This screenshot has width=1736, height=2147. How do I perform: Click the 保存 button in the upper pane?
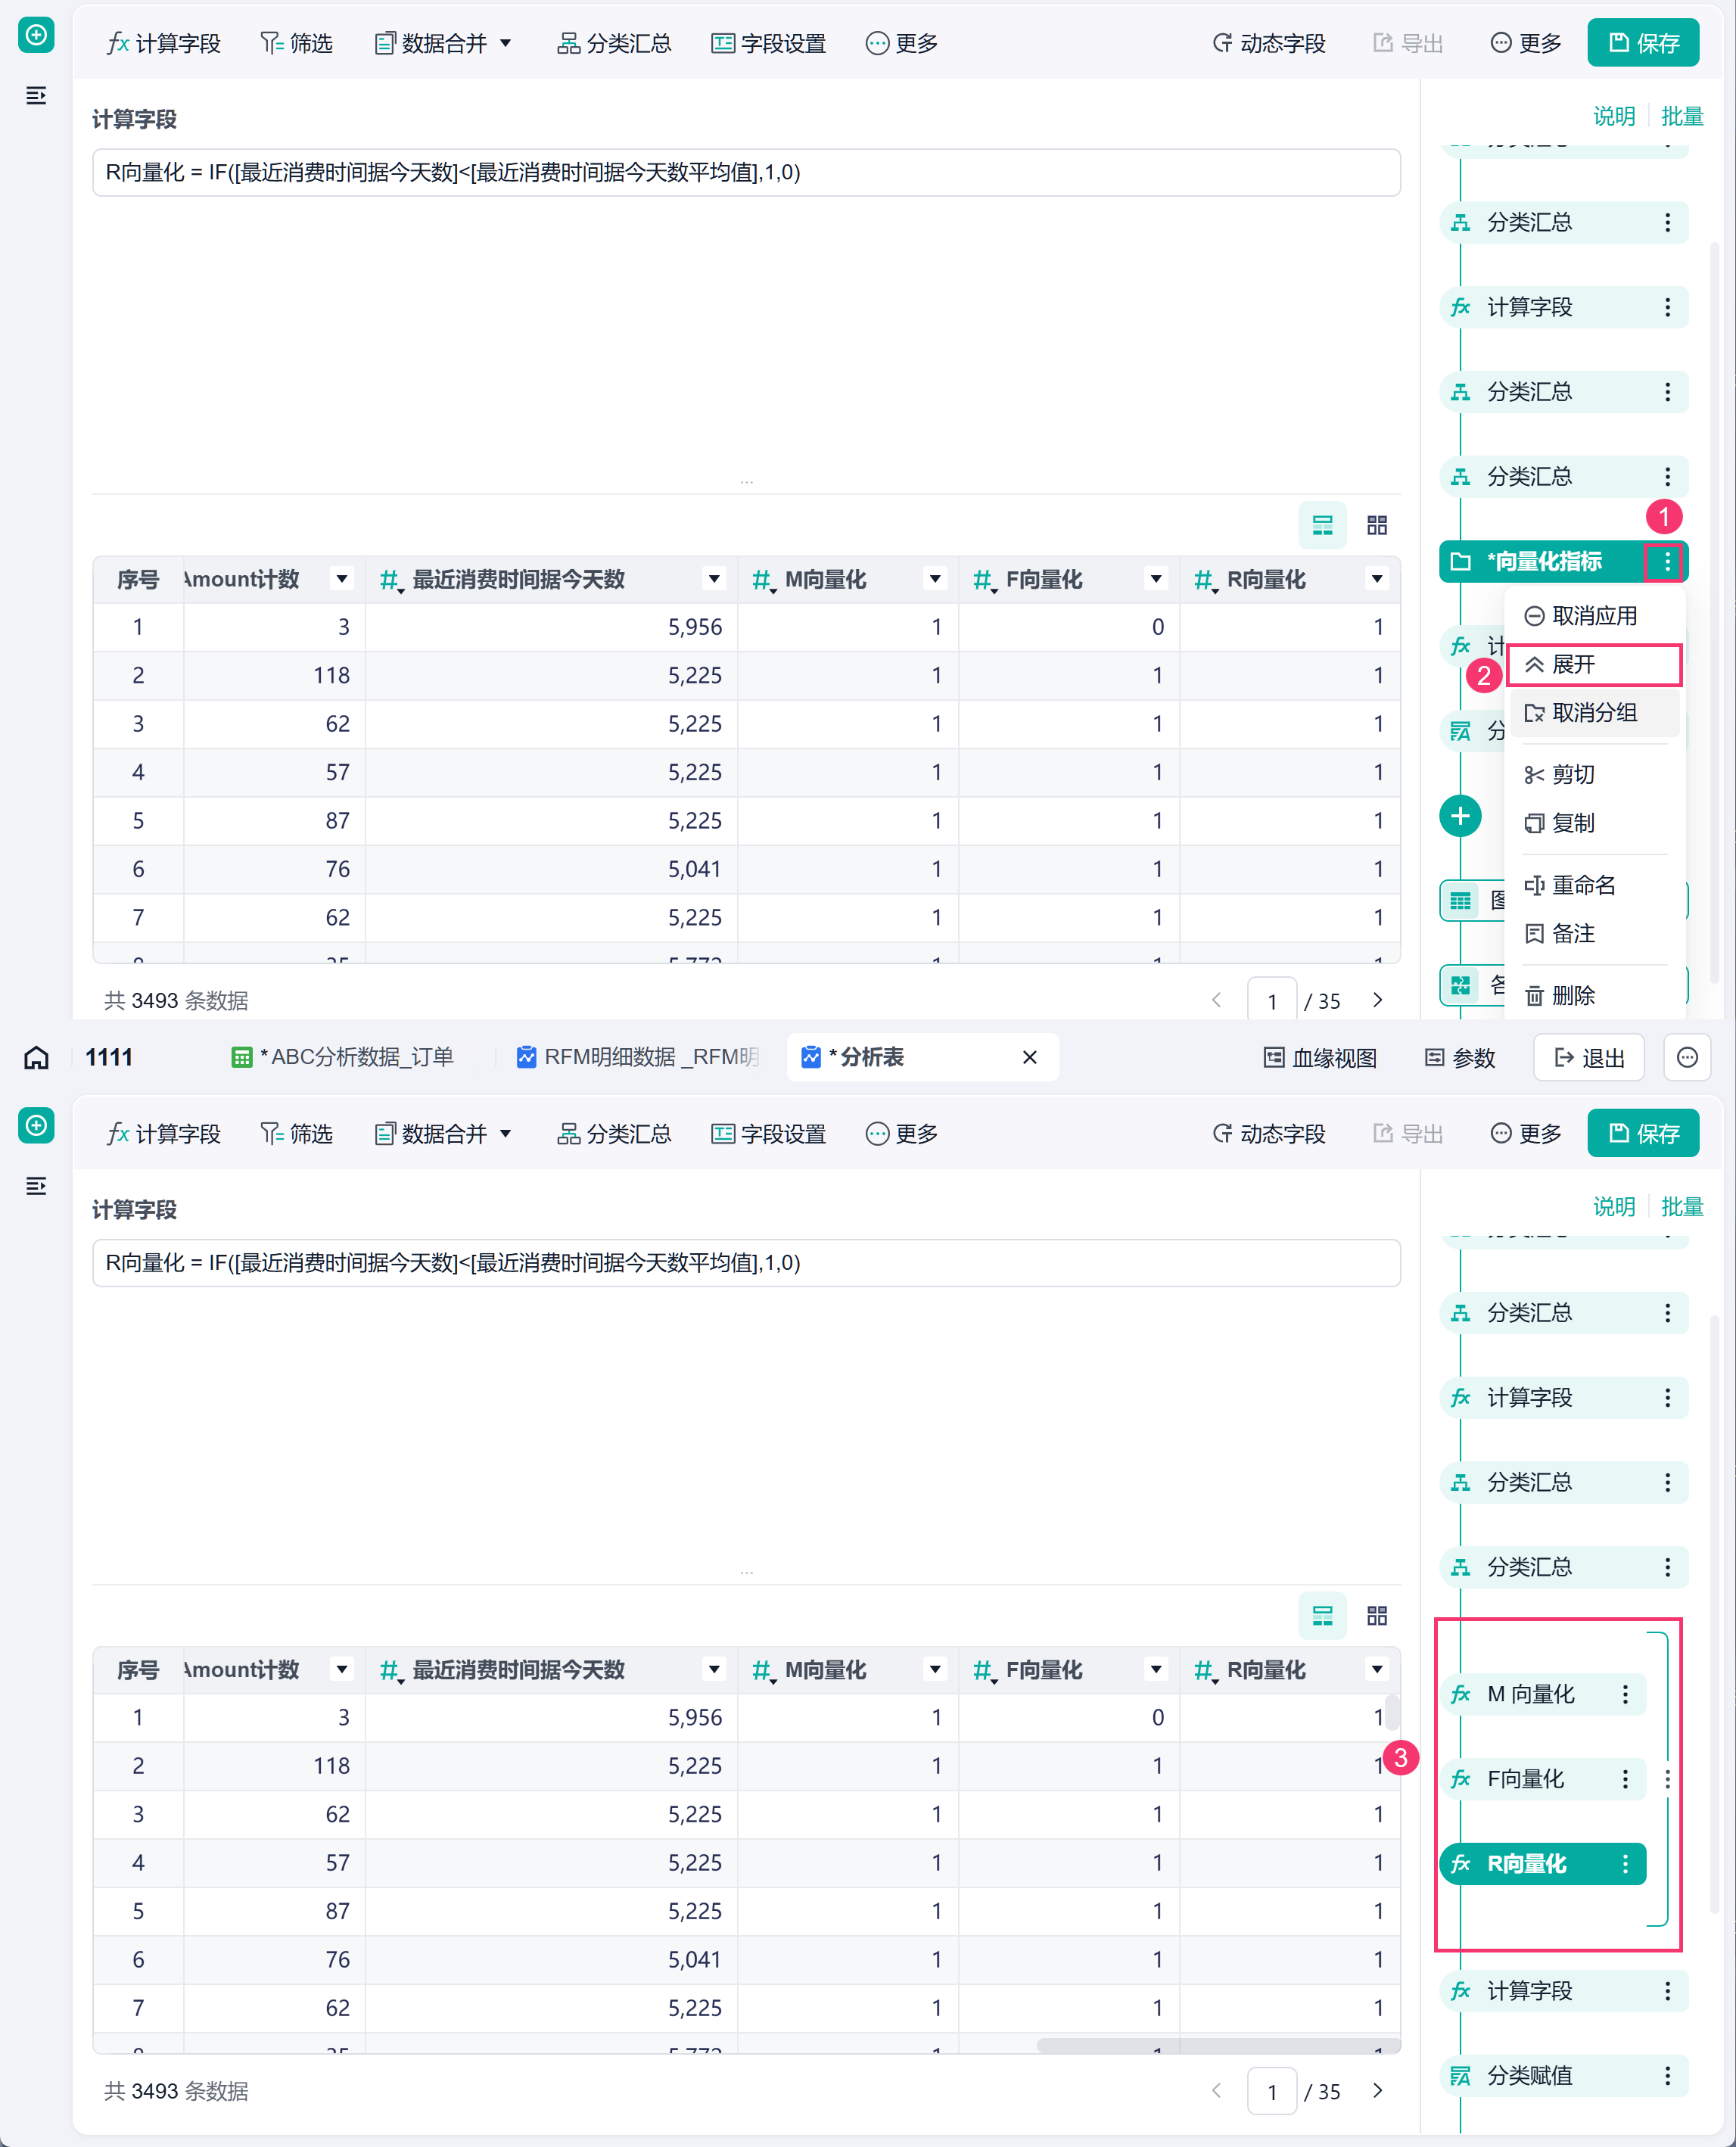1643,43
